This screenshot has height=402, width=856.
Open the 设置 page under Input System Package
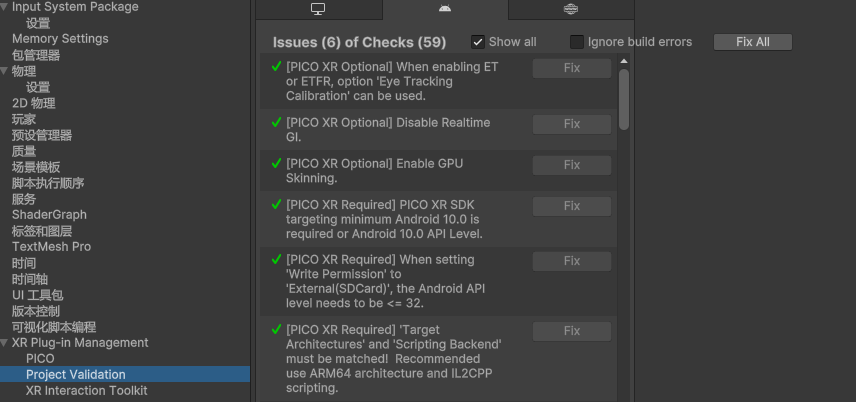pyautogui.click(x=38, y=23)
